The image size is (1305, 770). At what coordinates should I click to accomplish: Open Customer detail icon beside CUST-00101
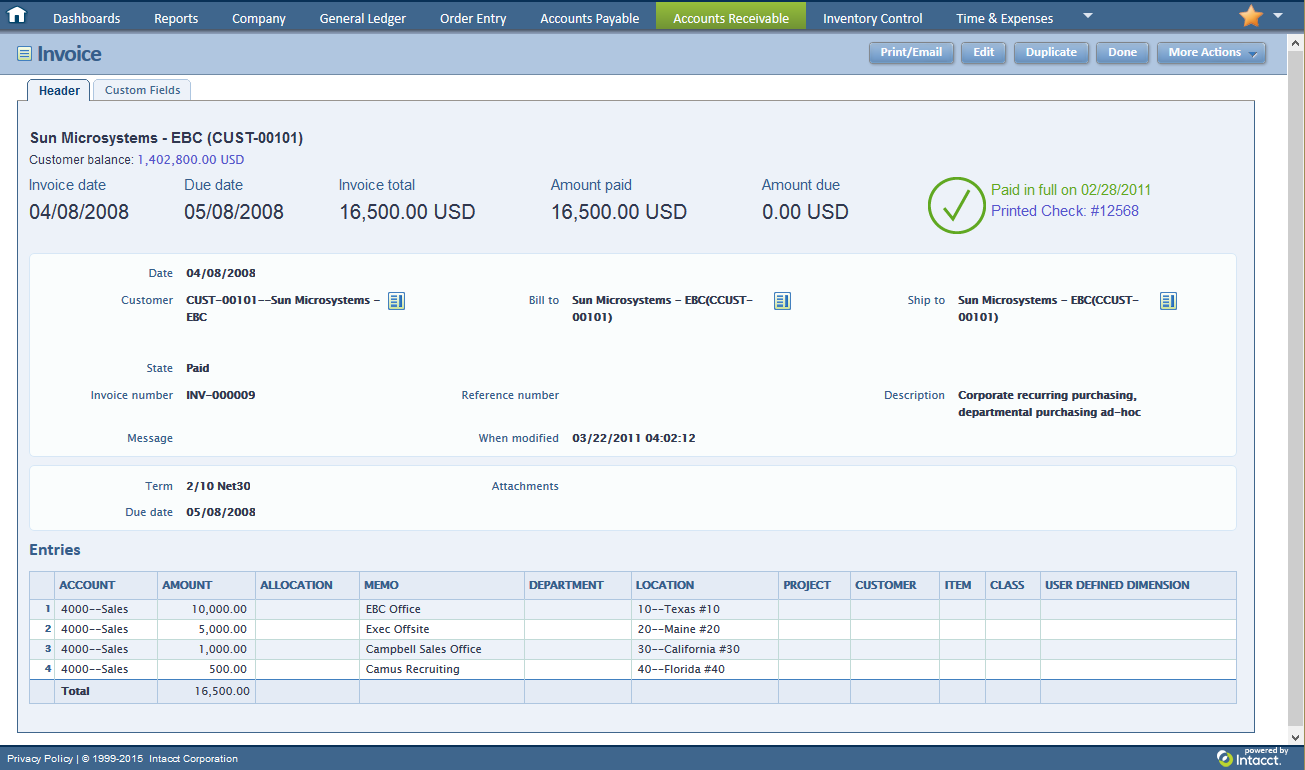pyautogui.click(x=396, y=301)
